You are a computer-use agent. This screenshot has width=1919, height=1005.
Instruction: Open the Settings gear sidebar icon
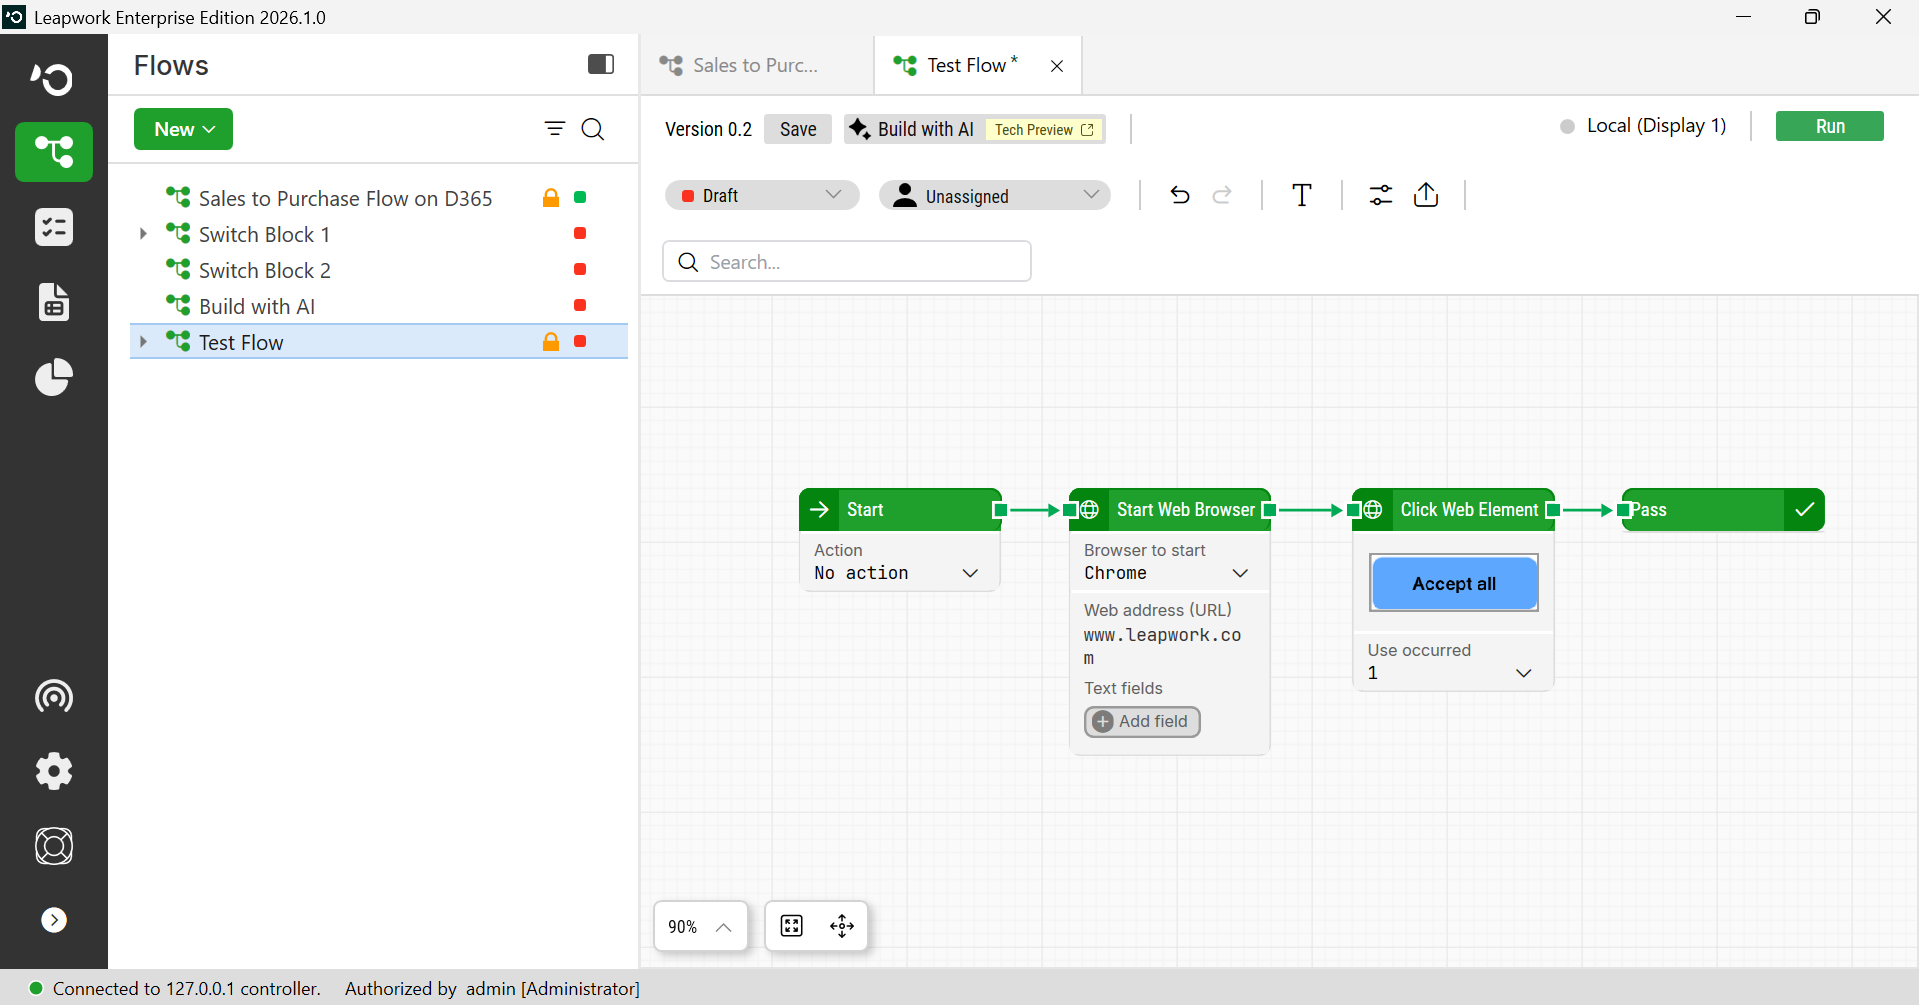point(54,771)
